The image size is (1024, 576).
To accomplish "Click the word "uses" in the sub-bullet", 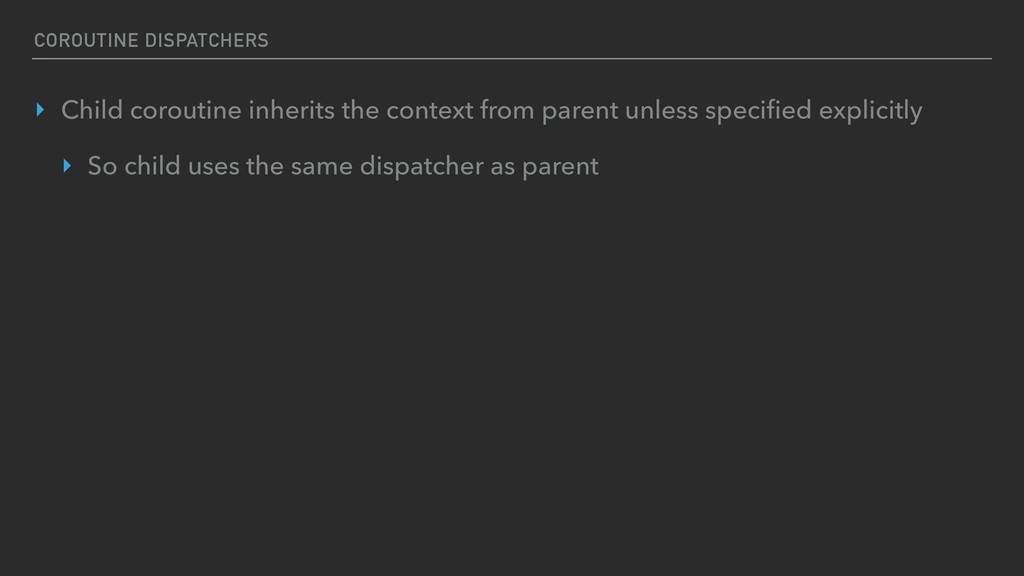I will point(213,167).
